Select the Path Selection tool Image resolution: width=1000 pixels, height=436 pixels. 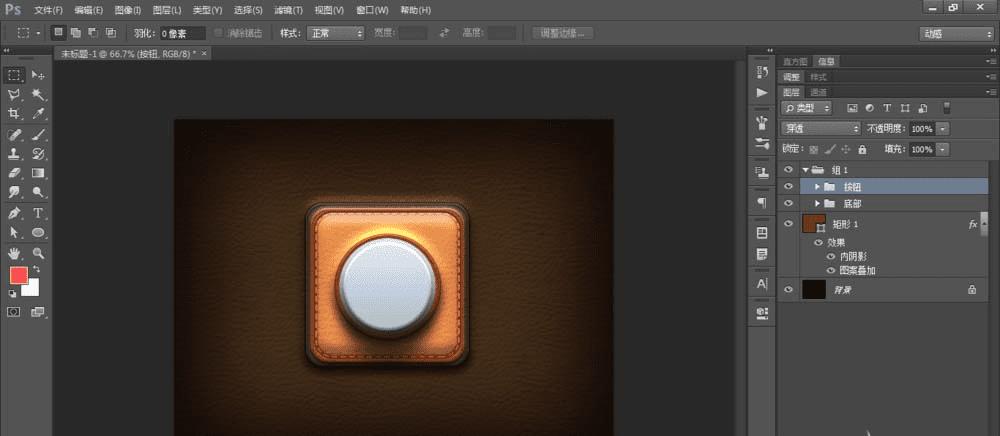[x=14, y=232]
